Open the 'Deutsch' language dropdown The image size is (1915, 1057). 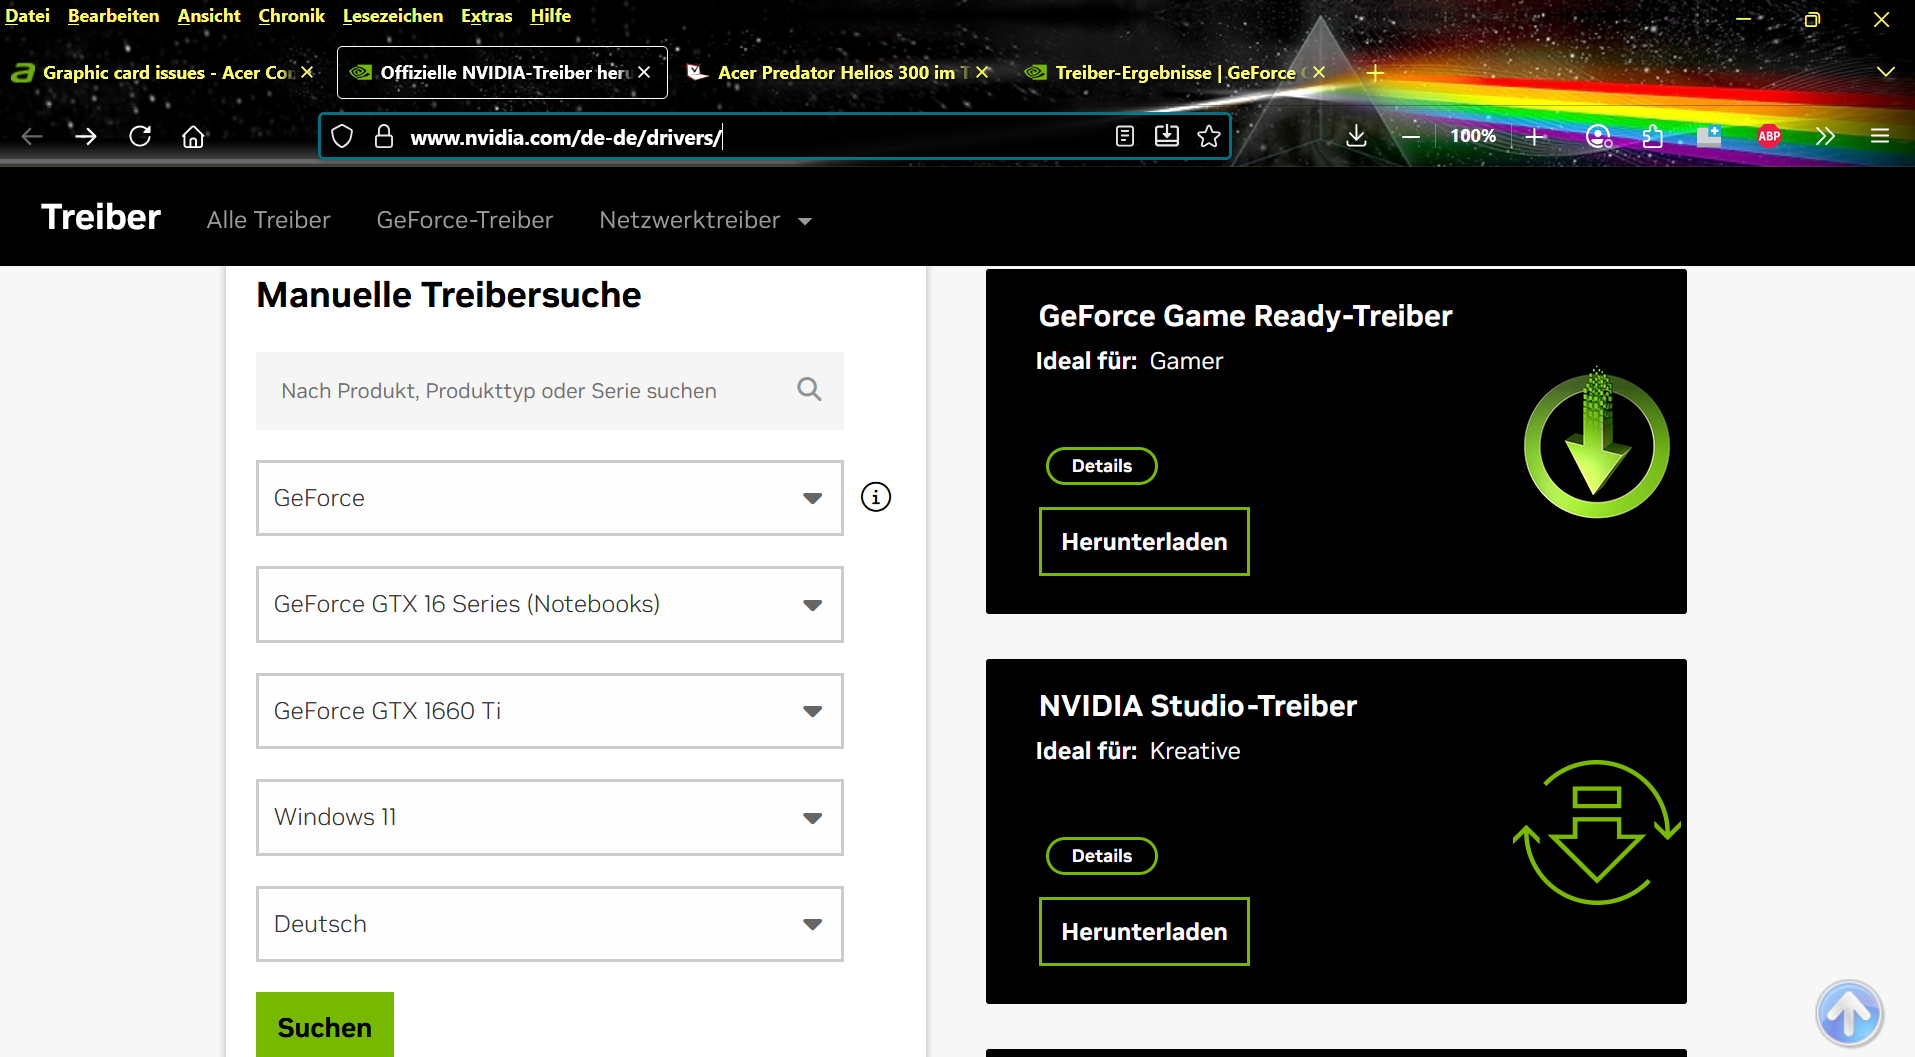point(550,924)
